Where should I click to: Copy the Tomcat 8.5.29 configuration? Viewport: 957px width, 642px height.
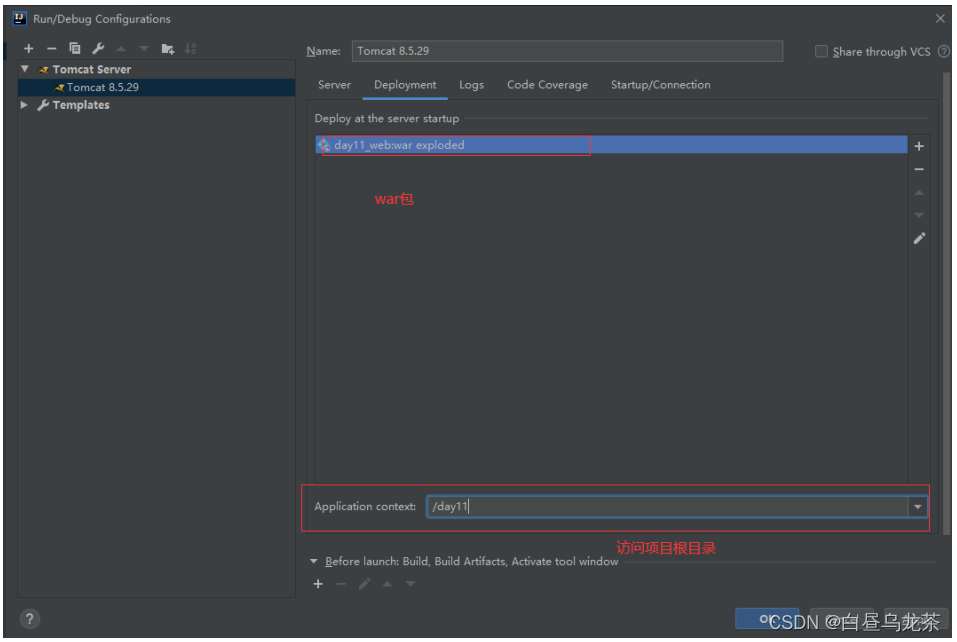coord(75,47)
